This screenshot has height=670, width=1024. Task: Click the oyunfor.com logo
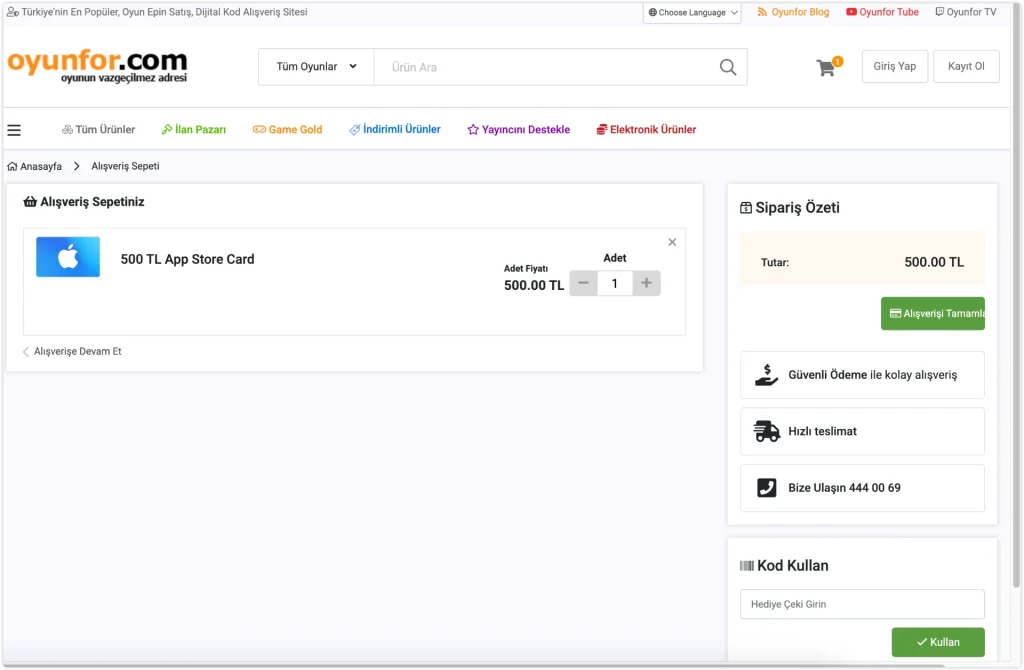coord(97,66)
